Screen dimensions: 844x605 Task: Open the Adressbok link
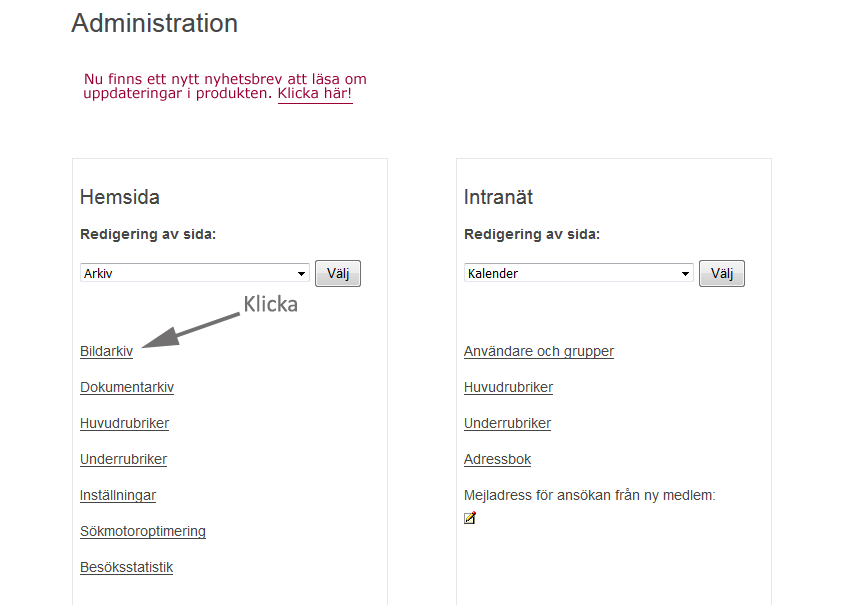click(497, 460)
